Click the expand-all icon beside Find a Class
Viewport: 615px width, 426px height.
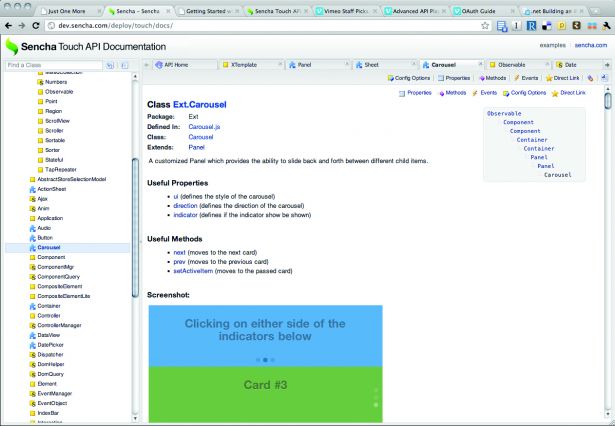click(x=110, y=65)
